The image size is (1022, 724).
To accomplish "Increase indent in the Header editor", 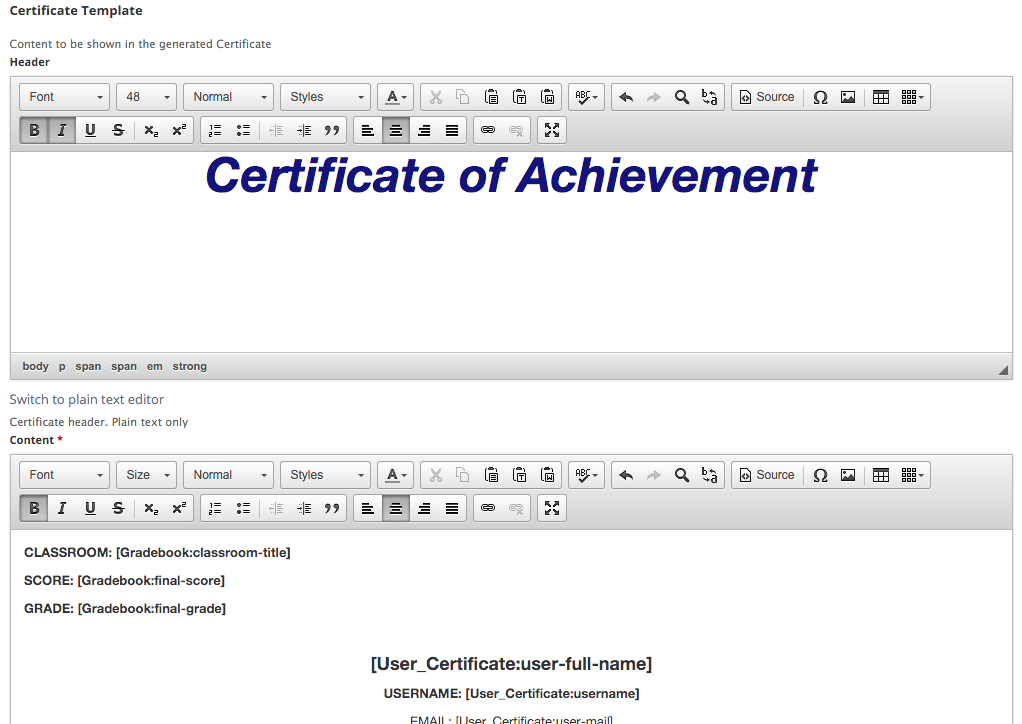I will (x=304, y=130).
